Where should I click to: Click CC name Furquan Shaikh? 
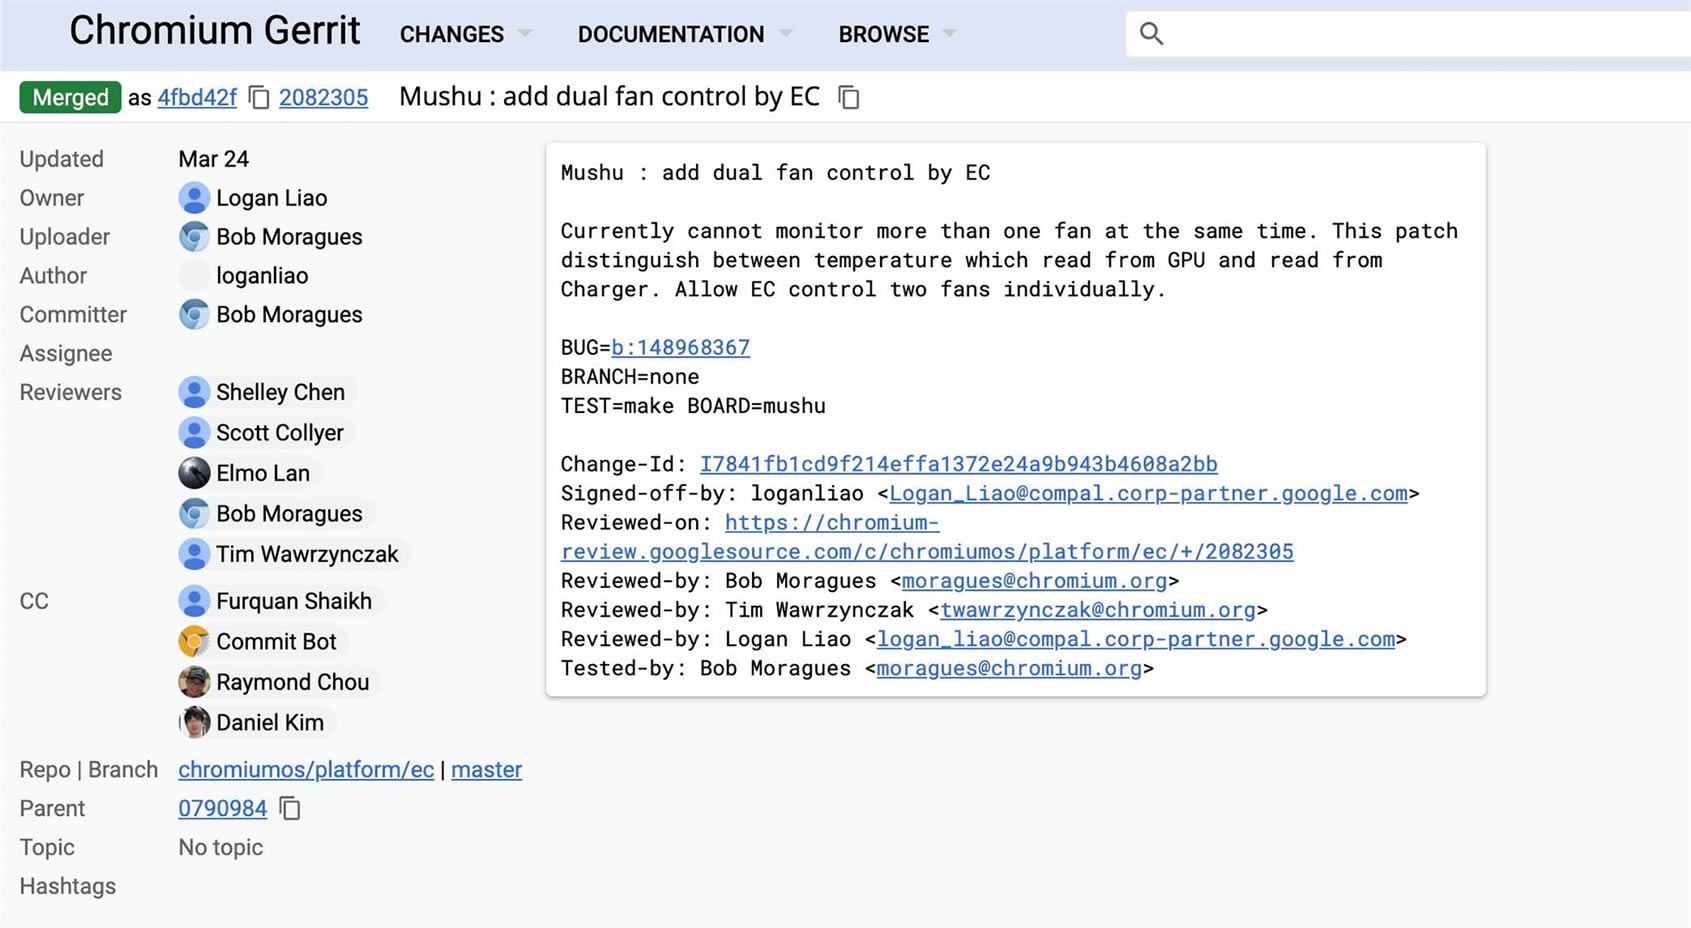(294, 601)
